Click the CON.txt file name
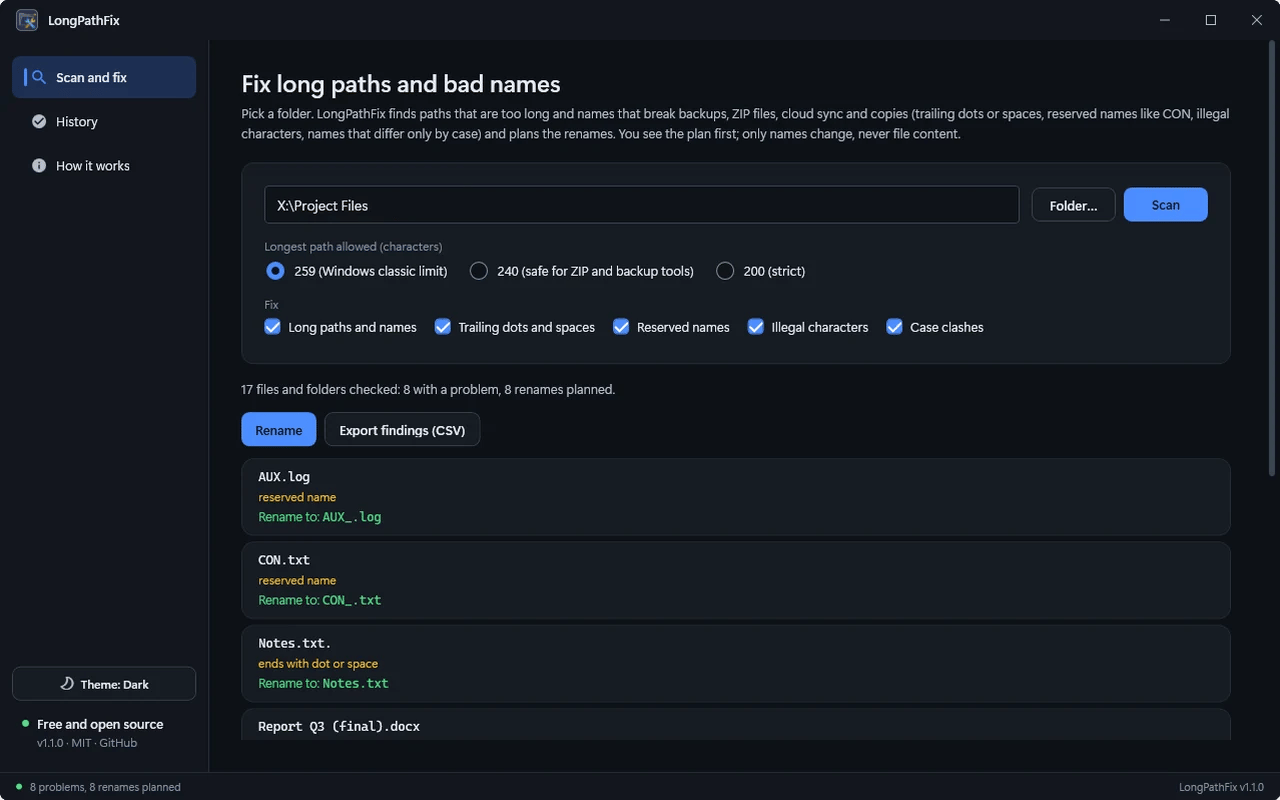The width and height of the screenshot is (1280, 800). 284,560
